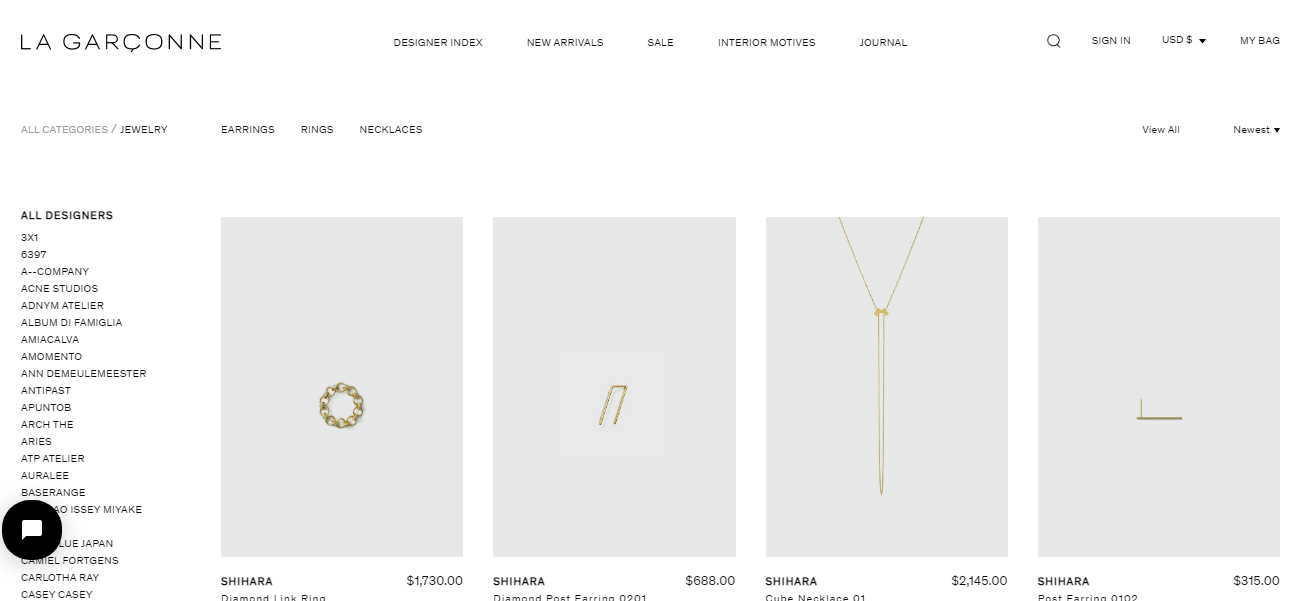
Task: Open the $315.00 Post Earring image
Action: 1159,387
